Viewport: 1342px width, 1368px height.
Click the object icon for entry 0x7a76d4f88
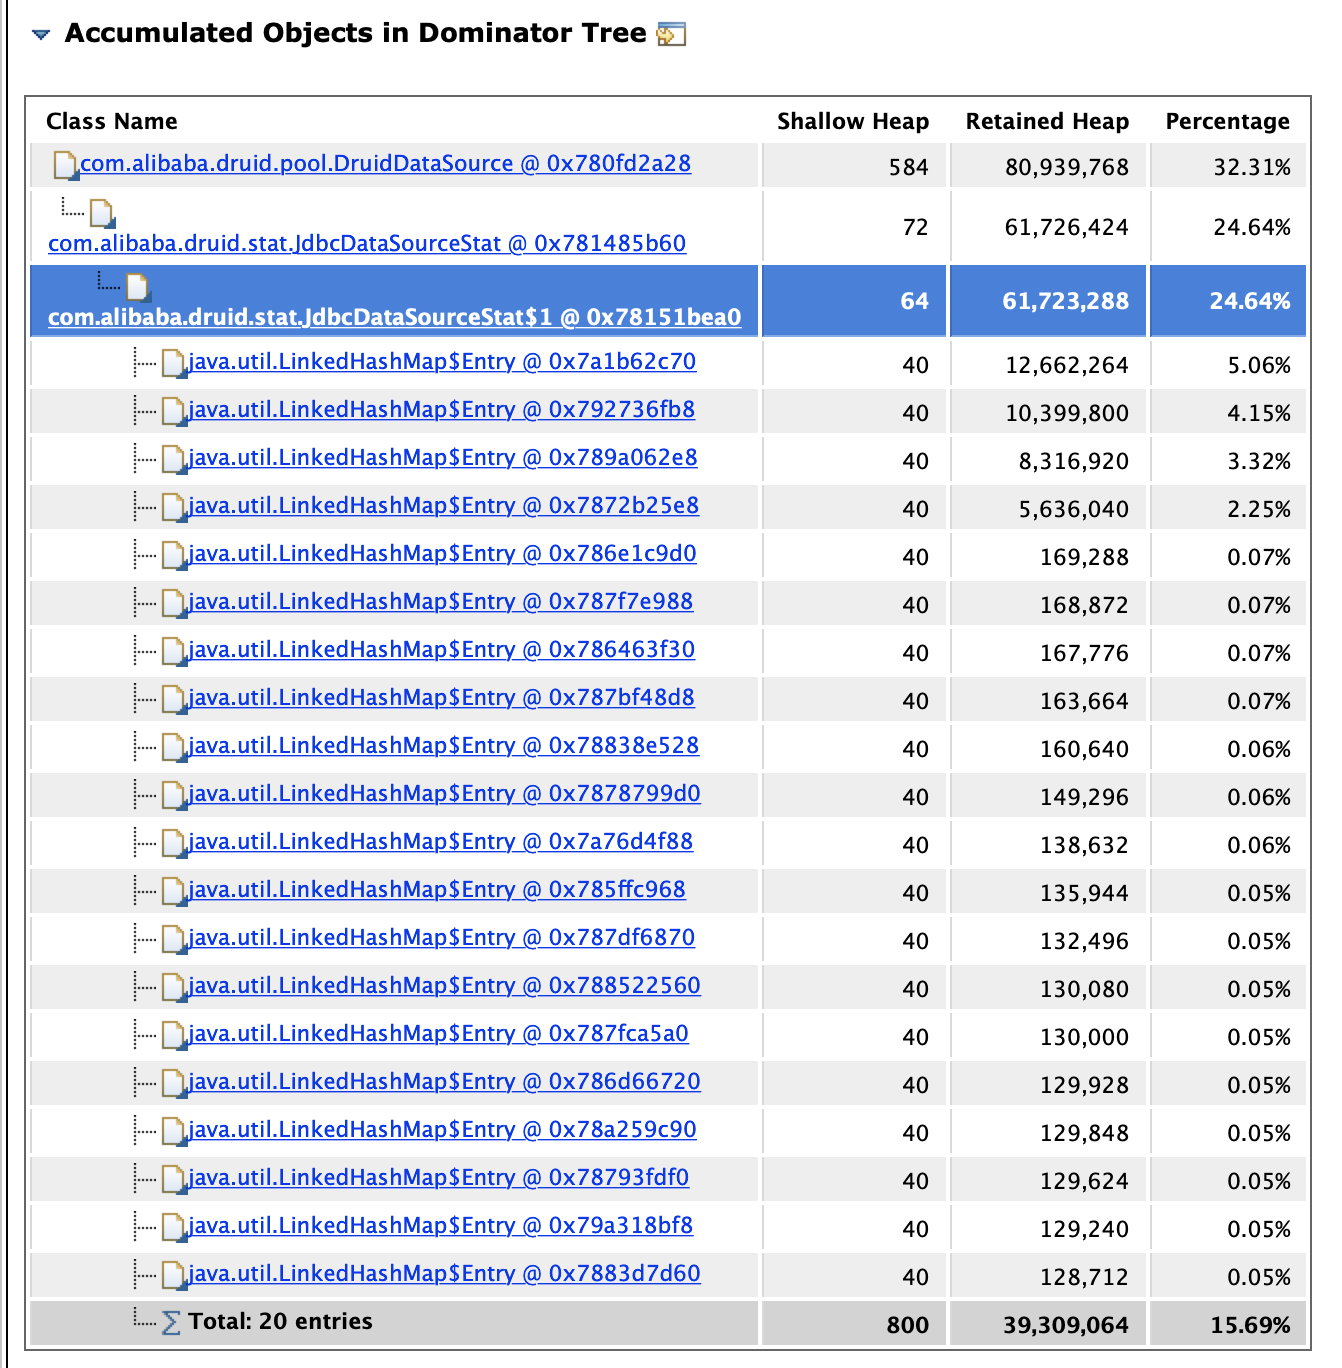(x=174, y=843)
